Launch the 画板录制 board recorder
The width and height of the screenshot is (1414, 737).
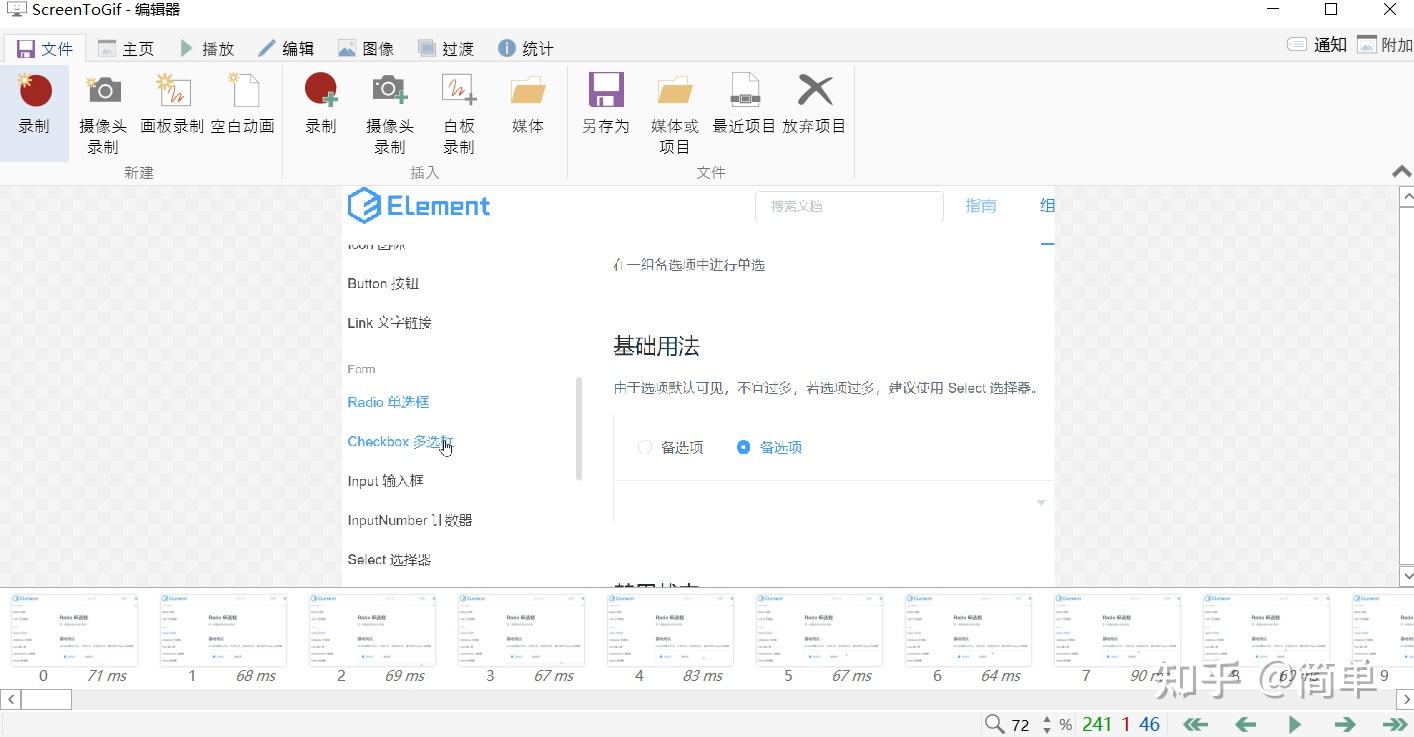[x=172, y=103]
